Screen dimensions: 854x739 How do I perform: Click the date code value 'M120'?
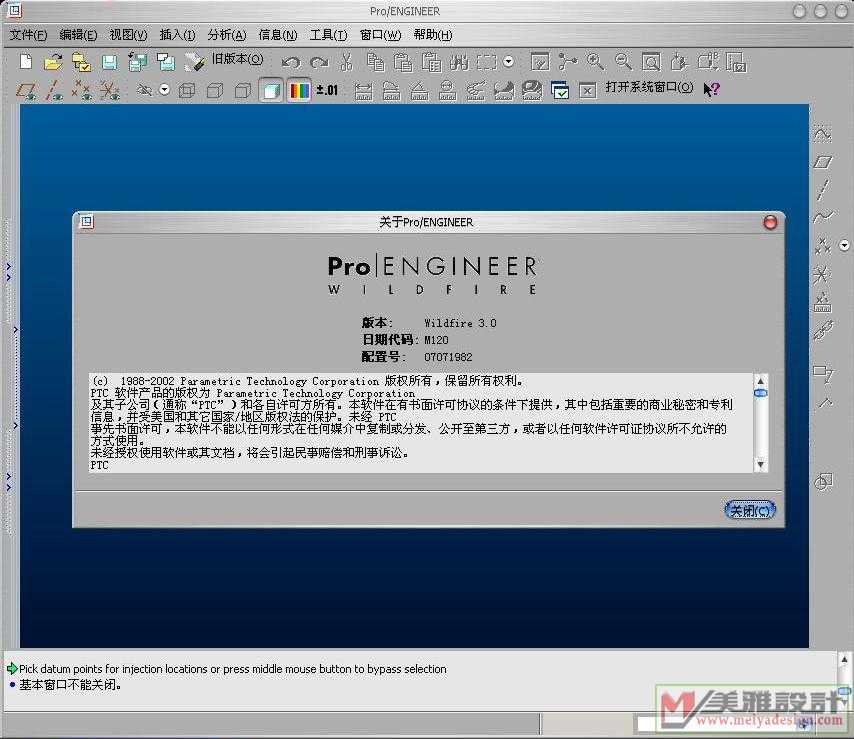[436, 340]
